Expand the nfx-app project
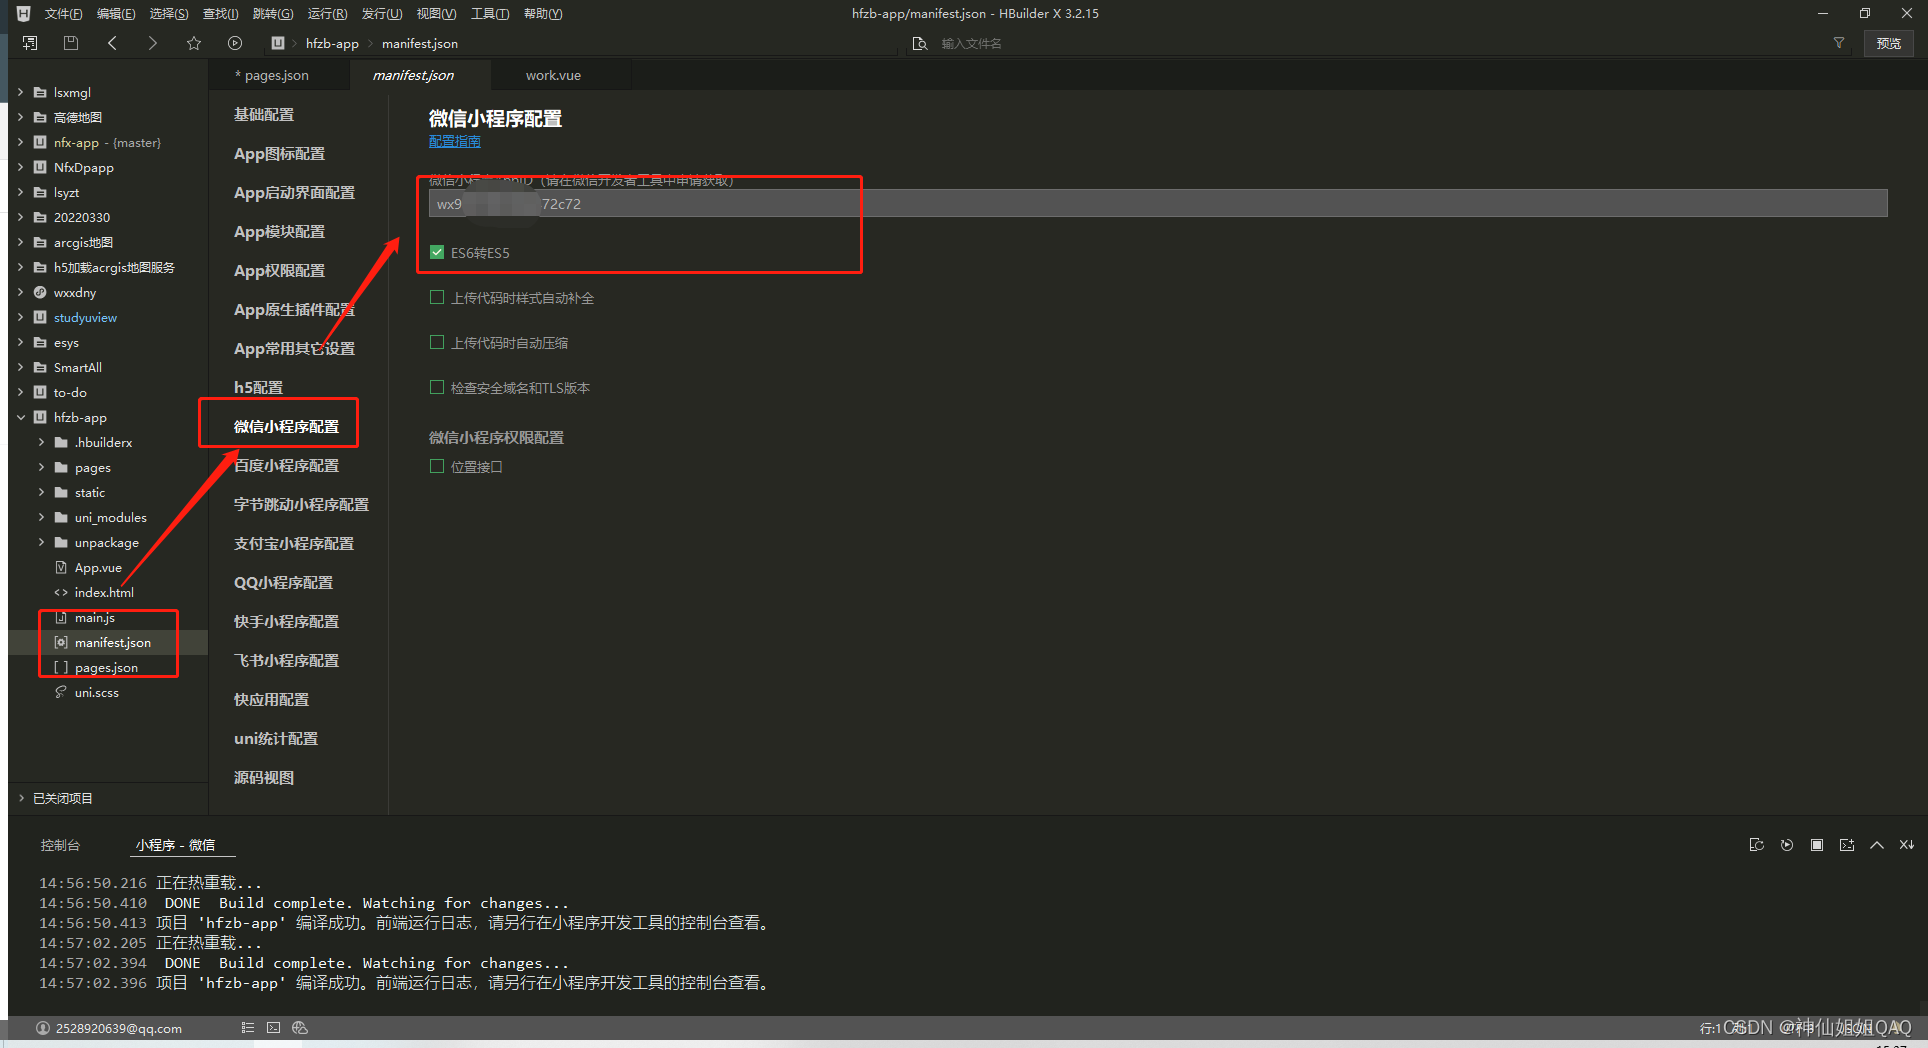 click(x=21, y=142)
